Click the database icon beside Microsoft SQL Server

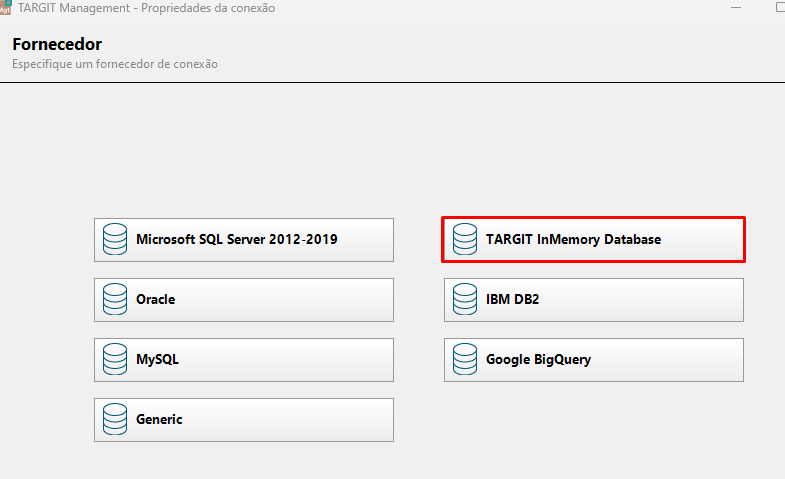tap(115, 239)
